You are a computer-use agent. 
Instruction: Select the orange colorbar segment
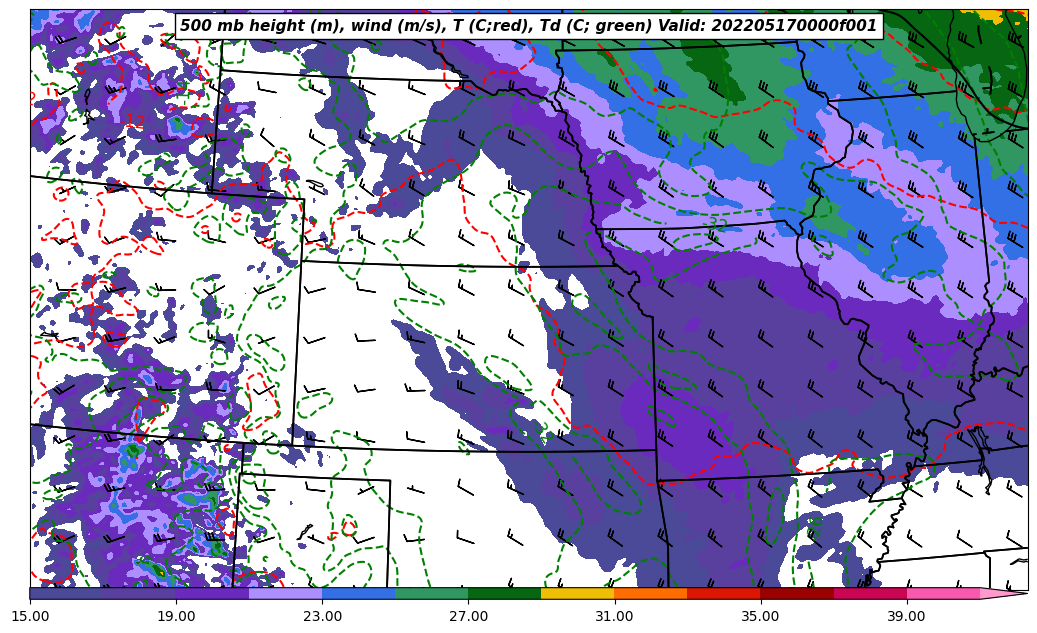pos(650,593)
